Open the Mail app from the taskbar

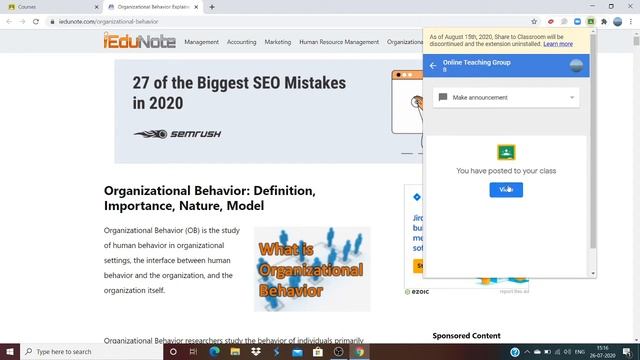coord(298,351)
